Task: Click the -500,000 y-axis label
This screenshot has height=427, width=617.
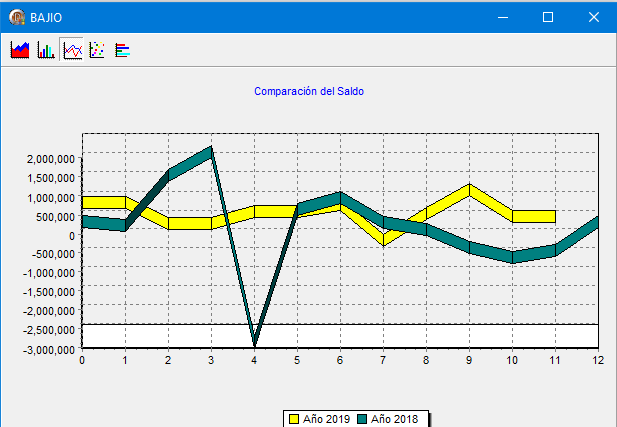Action: coord(54,254)
